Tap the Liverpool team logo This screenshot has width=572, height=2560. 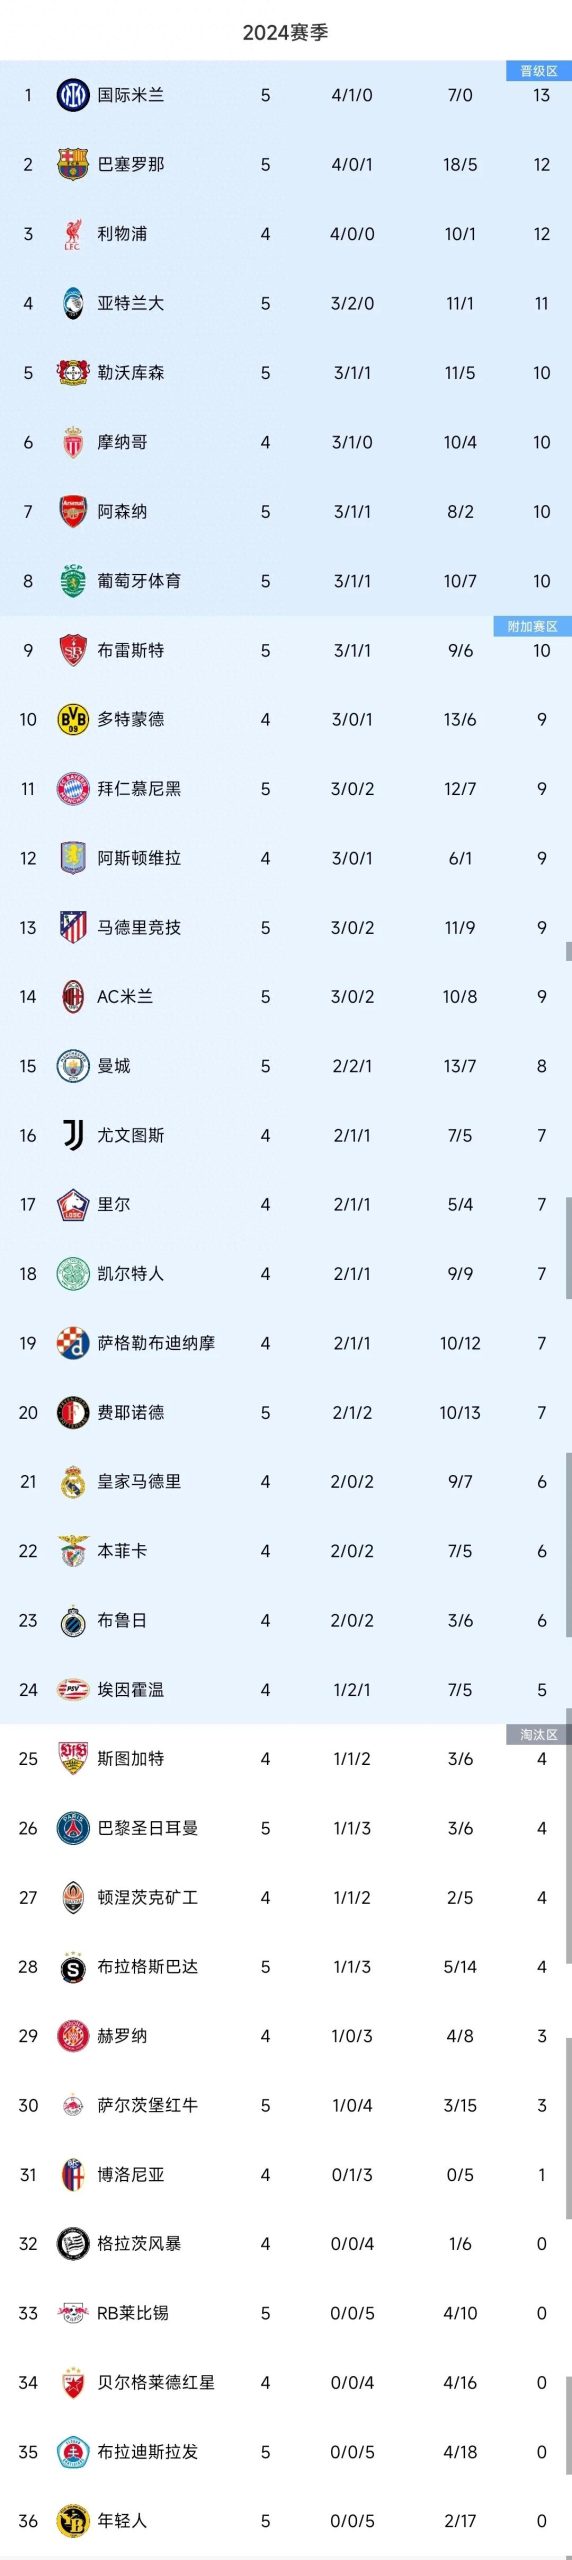72,234
